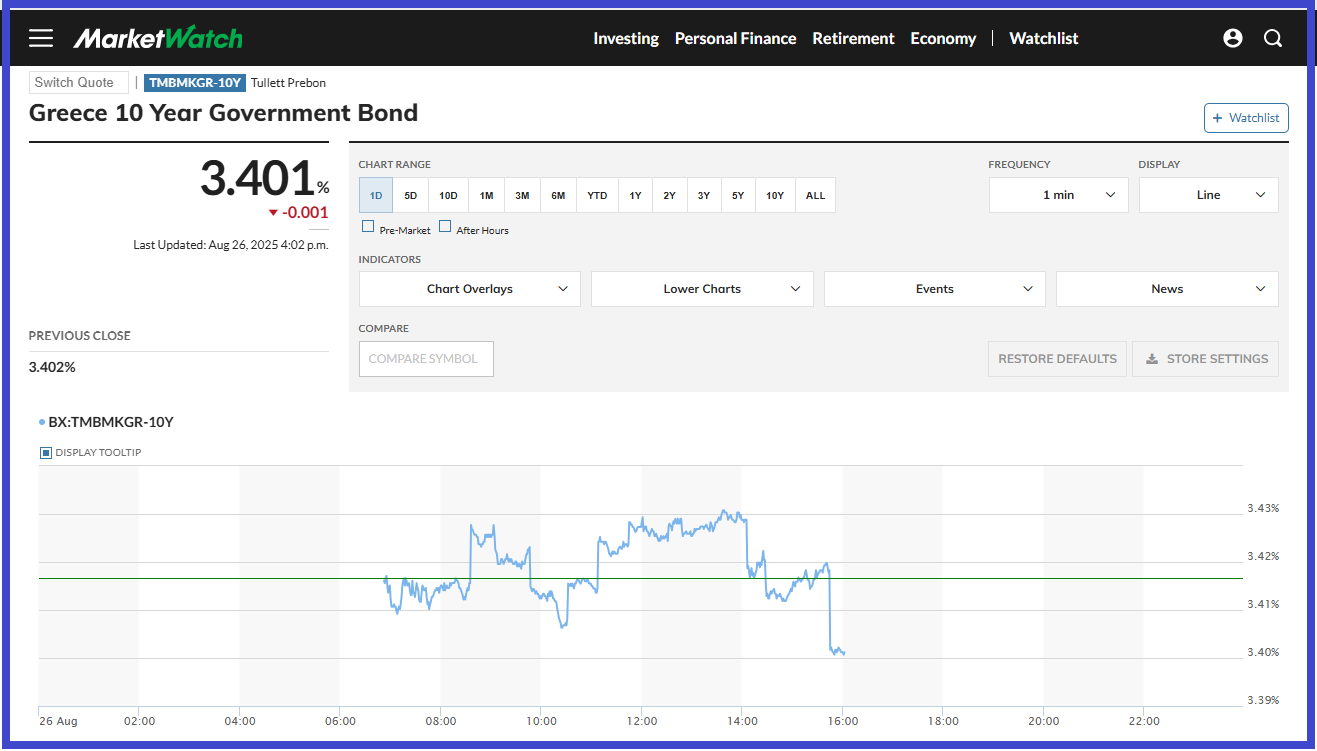Click the MarketWatch logo
The height and width of the screenshot is (751, 1317).
tap(158, 38)
